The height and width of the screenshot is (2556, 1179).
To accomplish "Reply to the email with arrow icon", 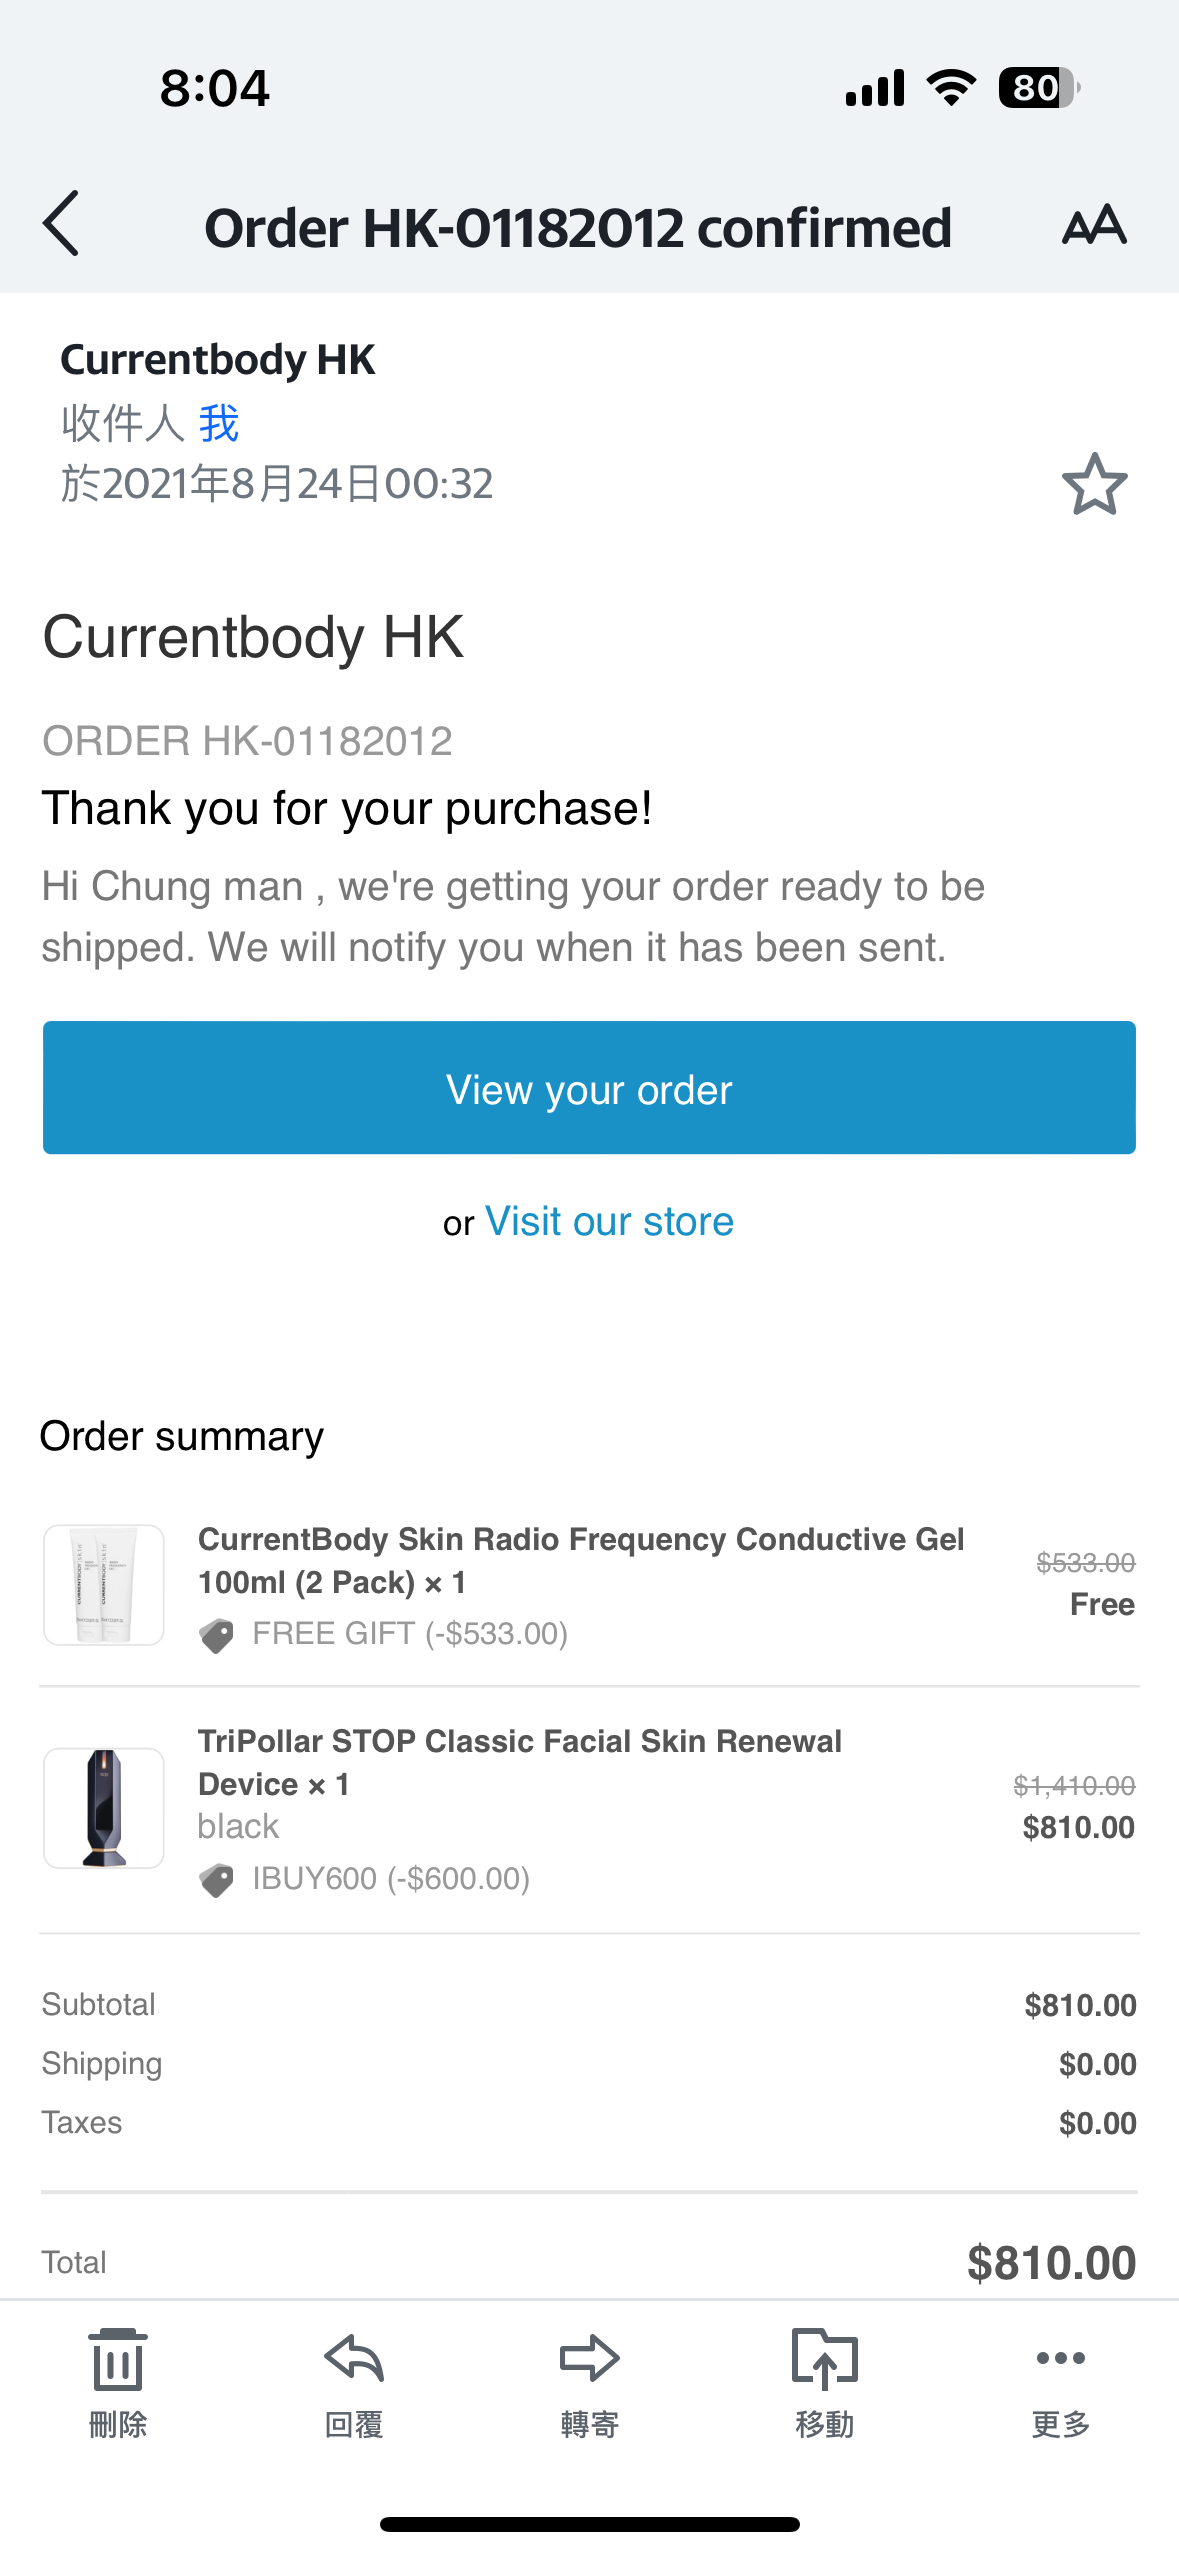I will point(354,2380).
